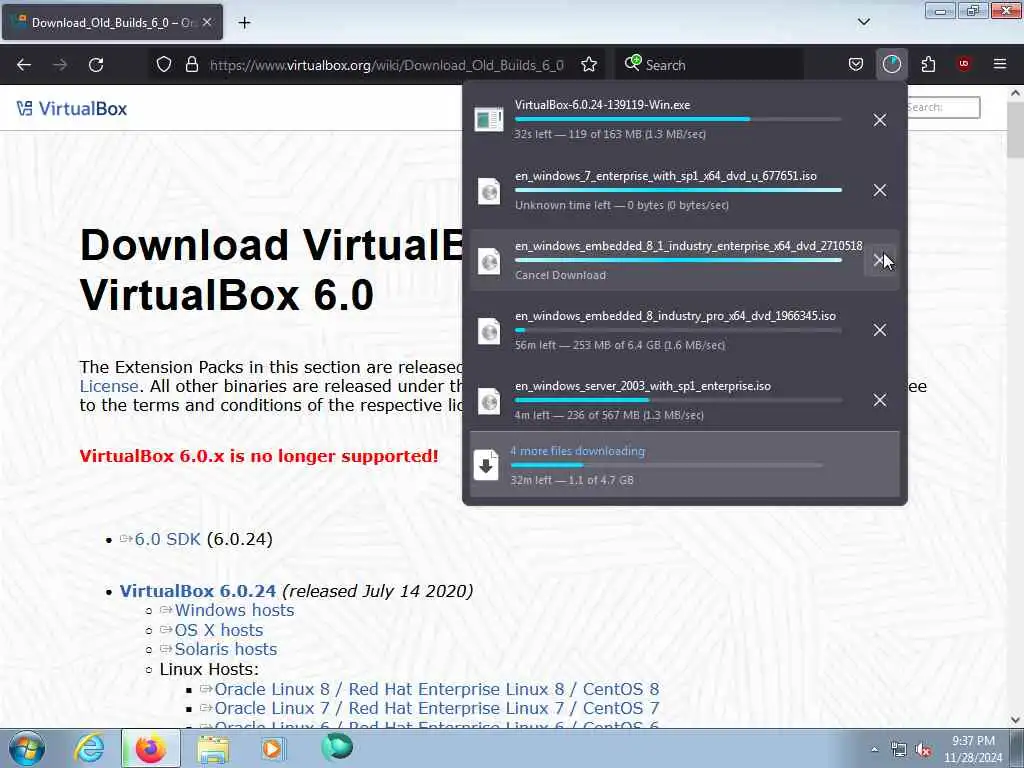Show the 4 more files downloading
This screenshot has height=768, width=1024.
[684, 465]
